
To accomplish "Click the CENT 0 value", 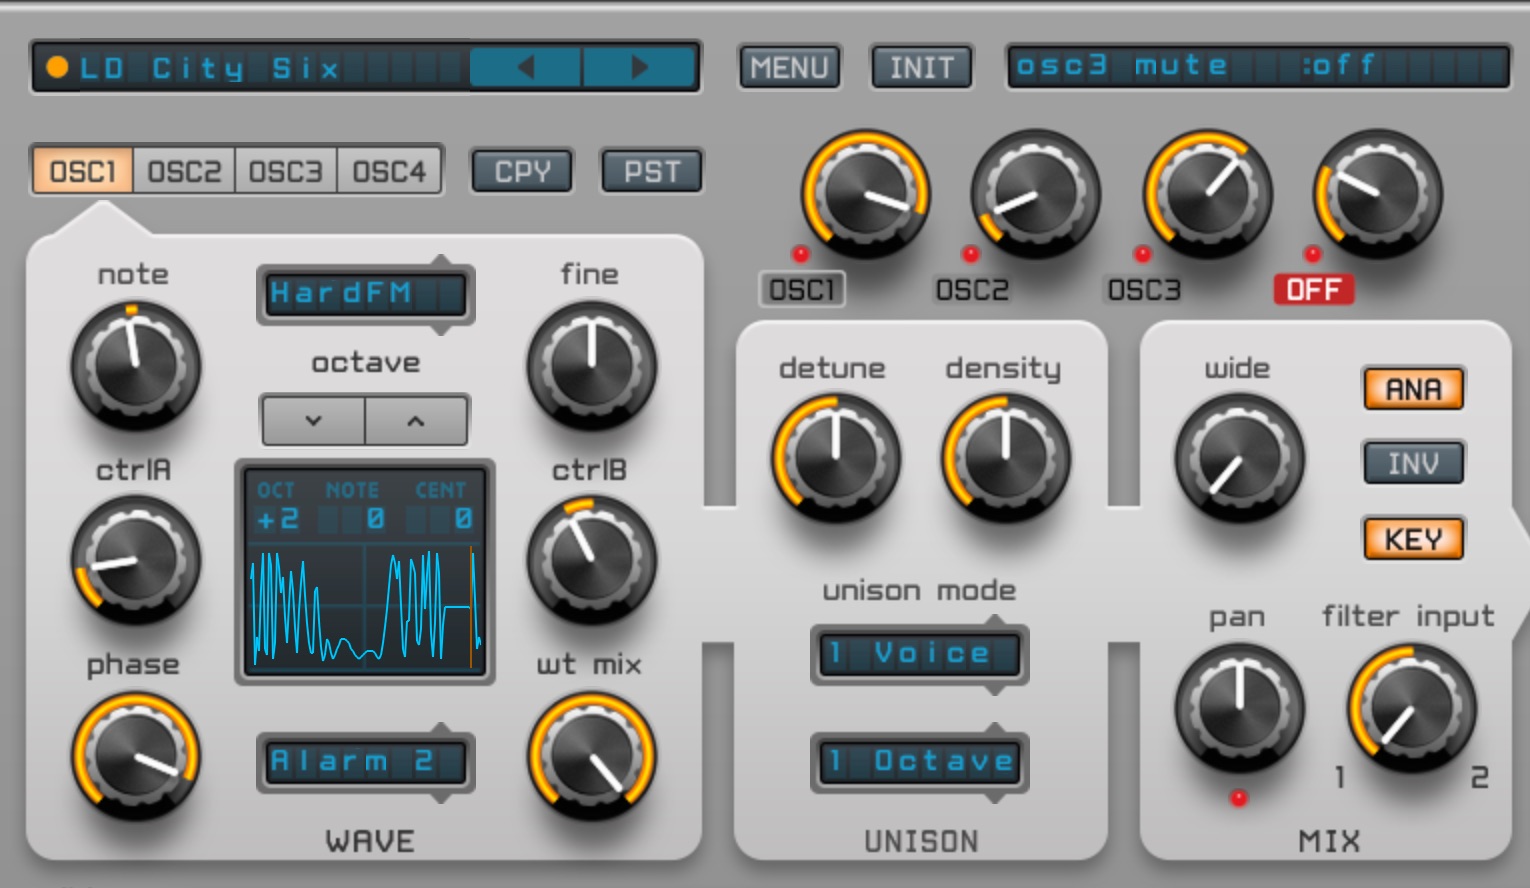I will pos(463,519).
